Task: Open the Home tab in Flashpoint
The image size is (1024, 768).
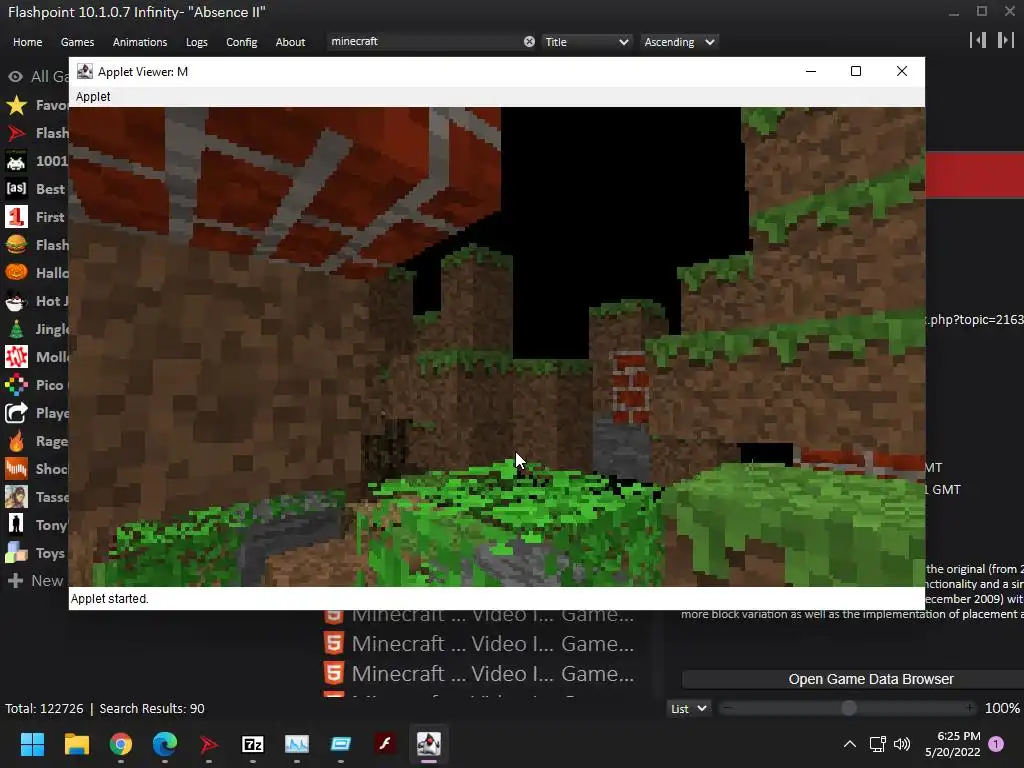Action: [27, 42]
